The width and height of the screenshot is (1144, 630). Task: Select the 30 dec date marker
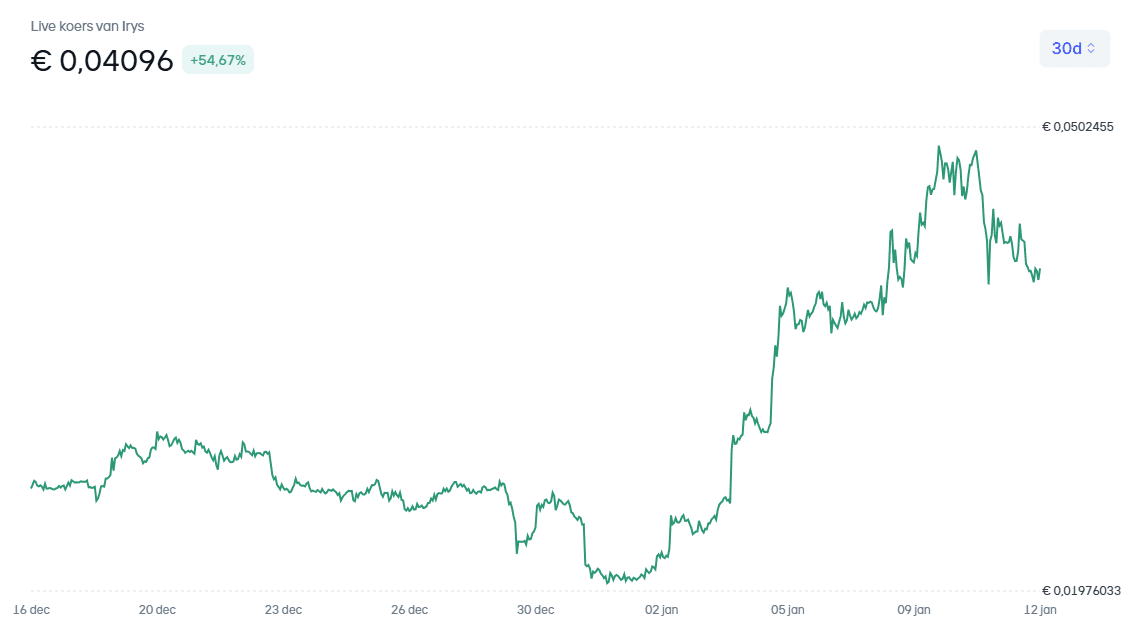(536, 610)
